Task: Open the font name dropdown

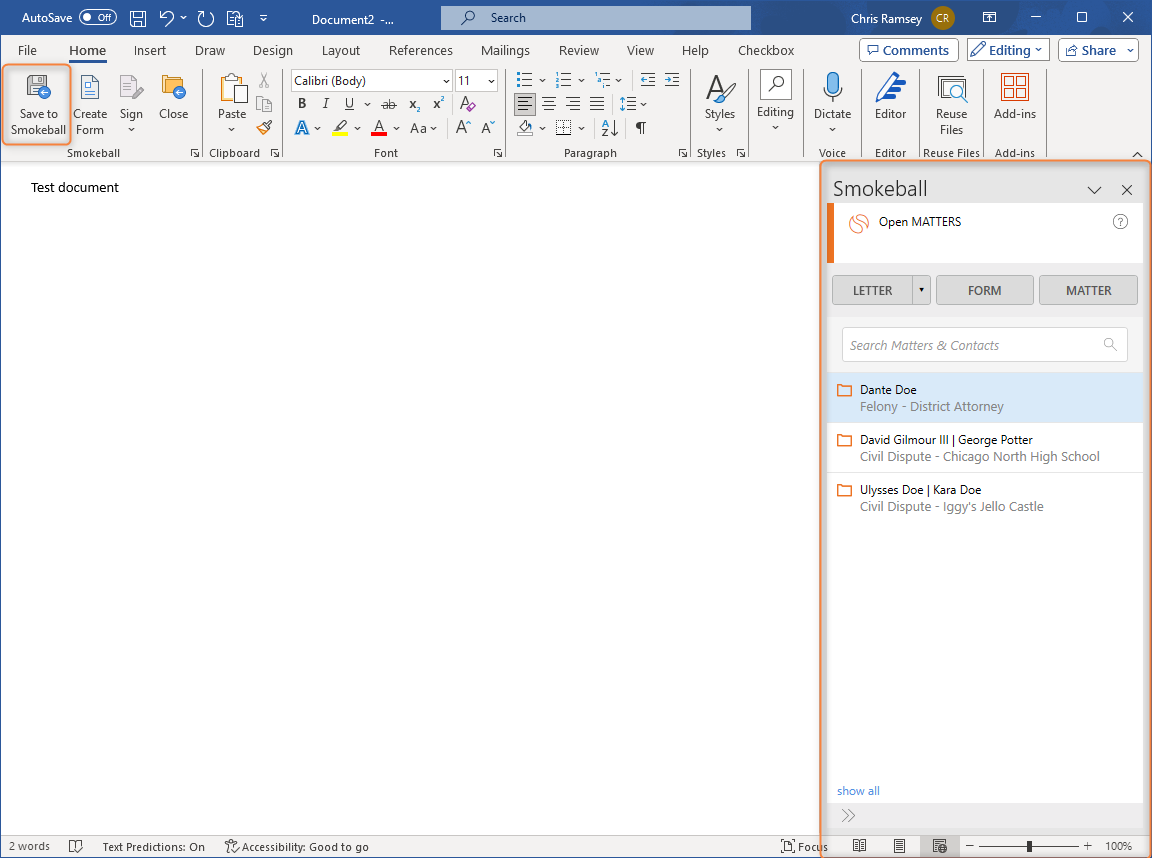Action: point(446,81)
